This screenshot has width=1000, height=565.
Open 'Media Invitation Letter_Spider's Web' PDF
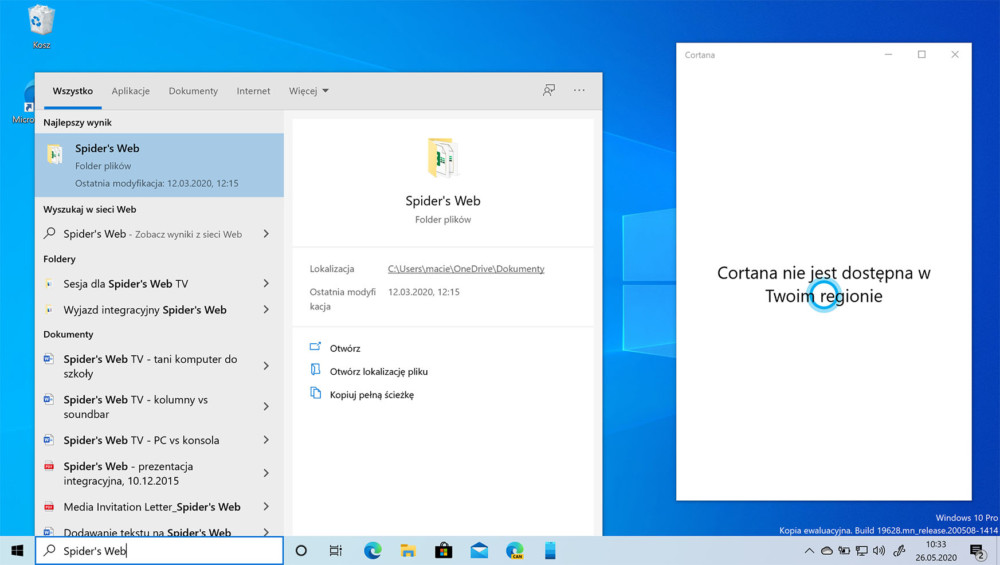click(x=146, y=507)
